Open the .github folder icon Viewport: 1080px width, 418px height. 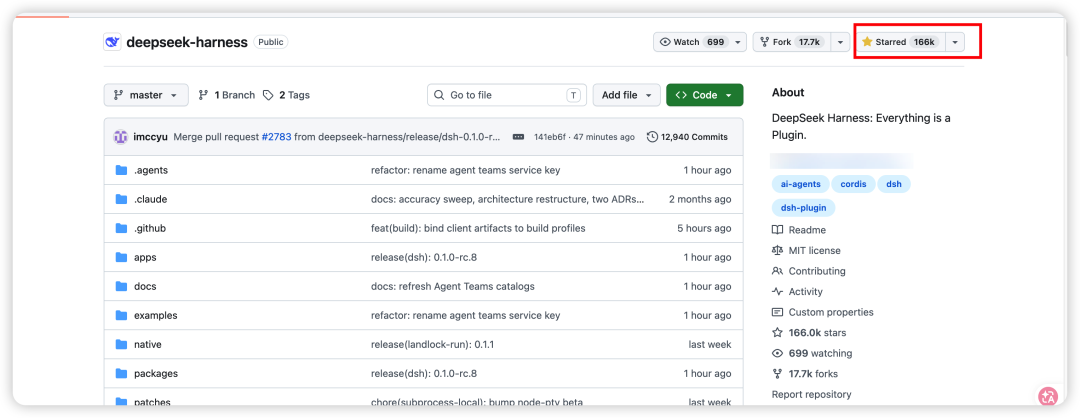pyautogui.click(x=122, y=228)
